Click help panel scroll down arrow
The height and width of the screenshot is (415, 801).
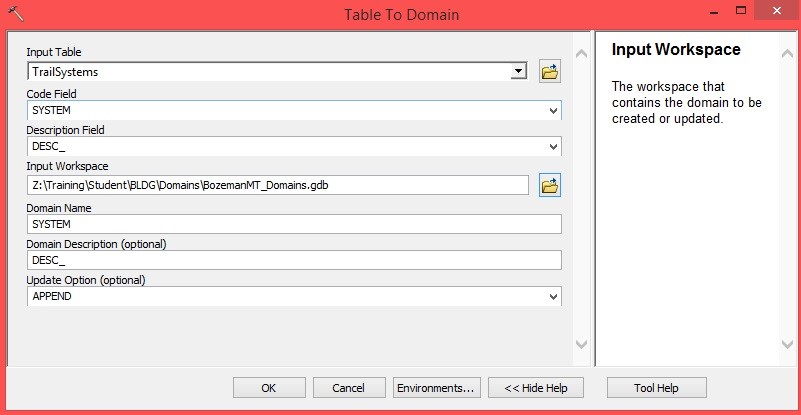[x=789, y=344]
